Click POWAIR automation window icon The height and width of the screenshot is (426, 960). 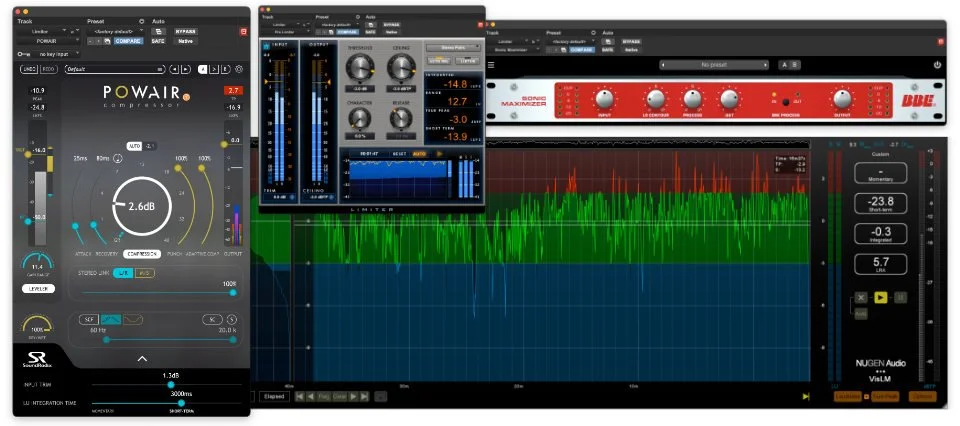coord(158,31)
